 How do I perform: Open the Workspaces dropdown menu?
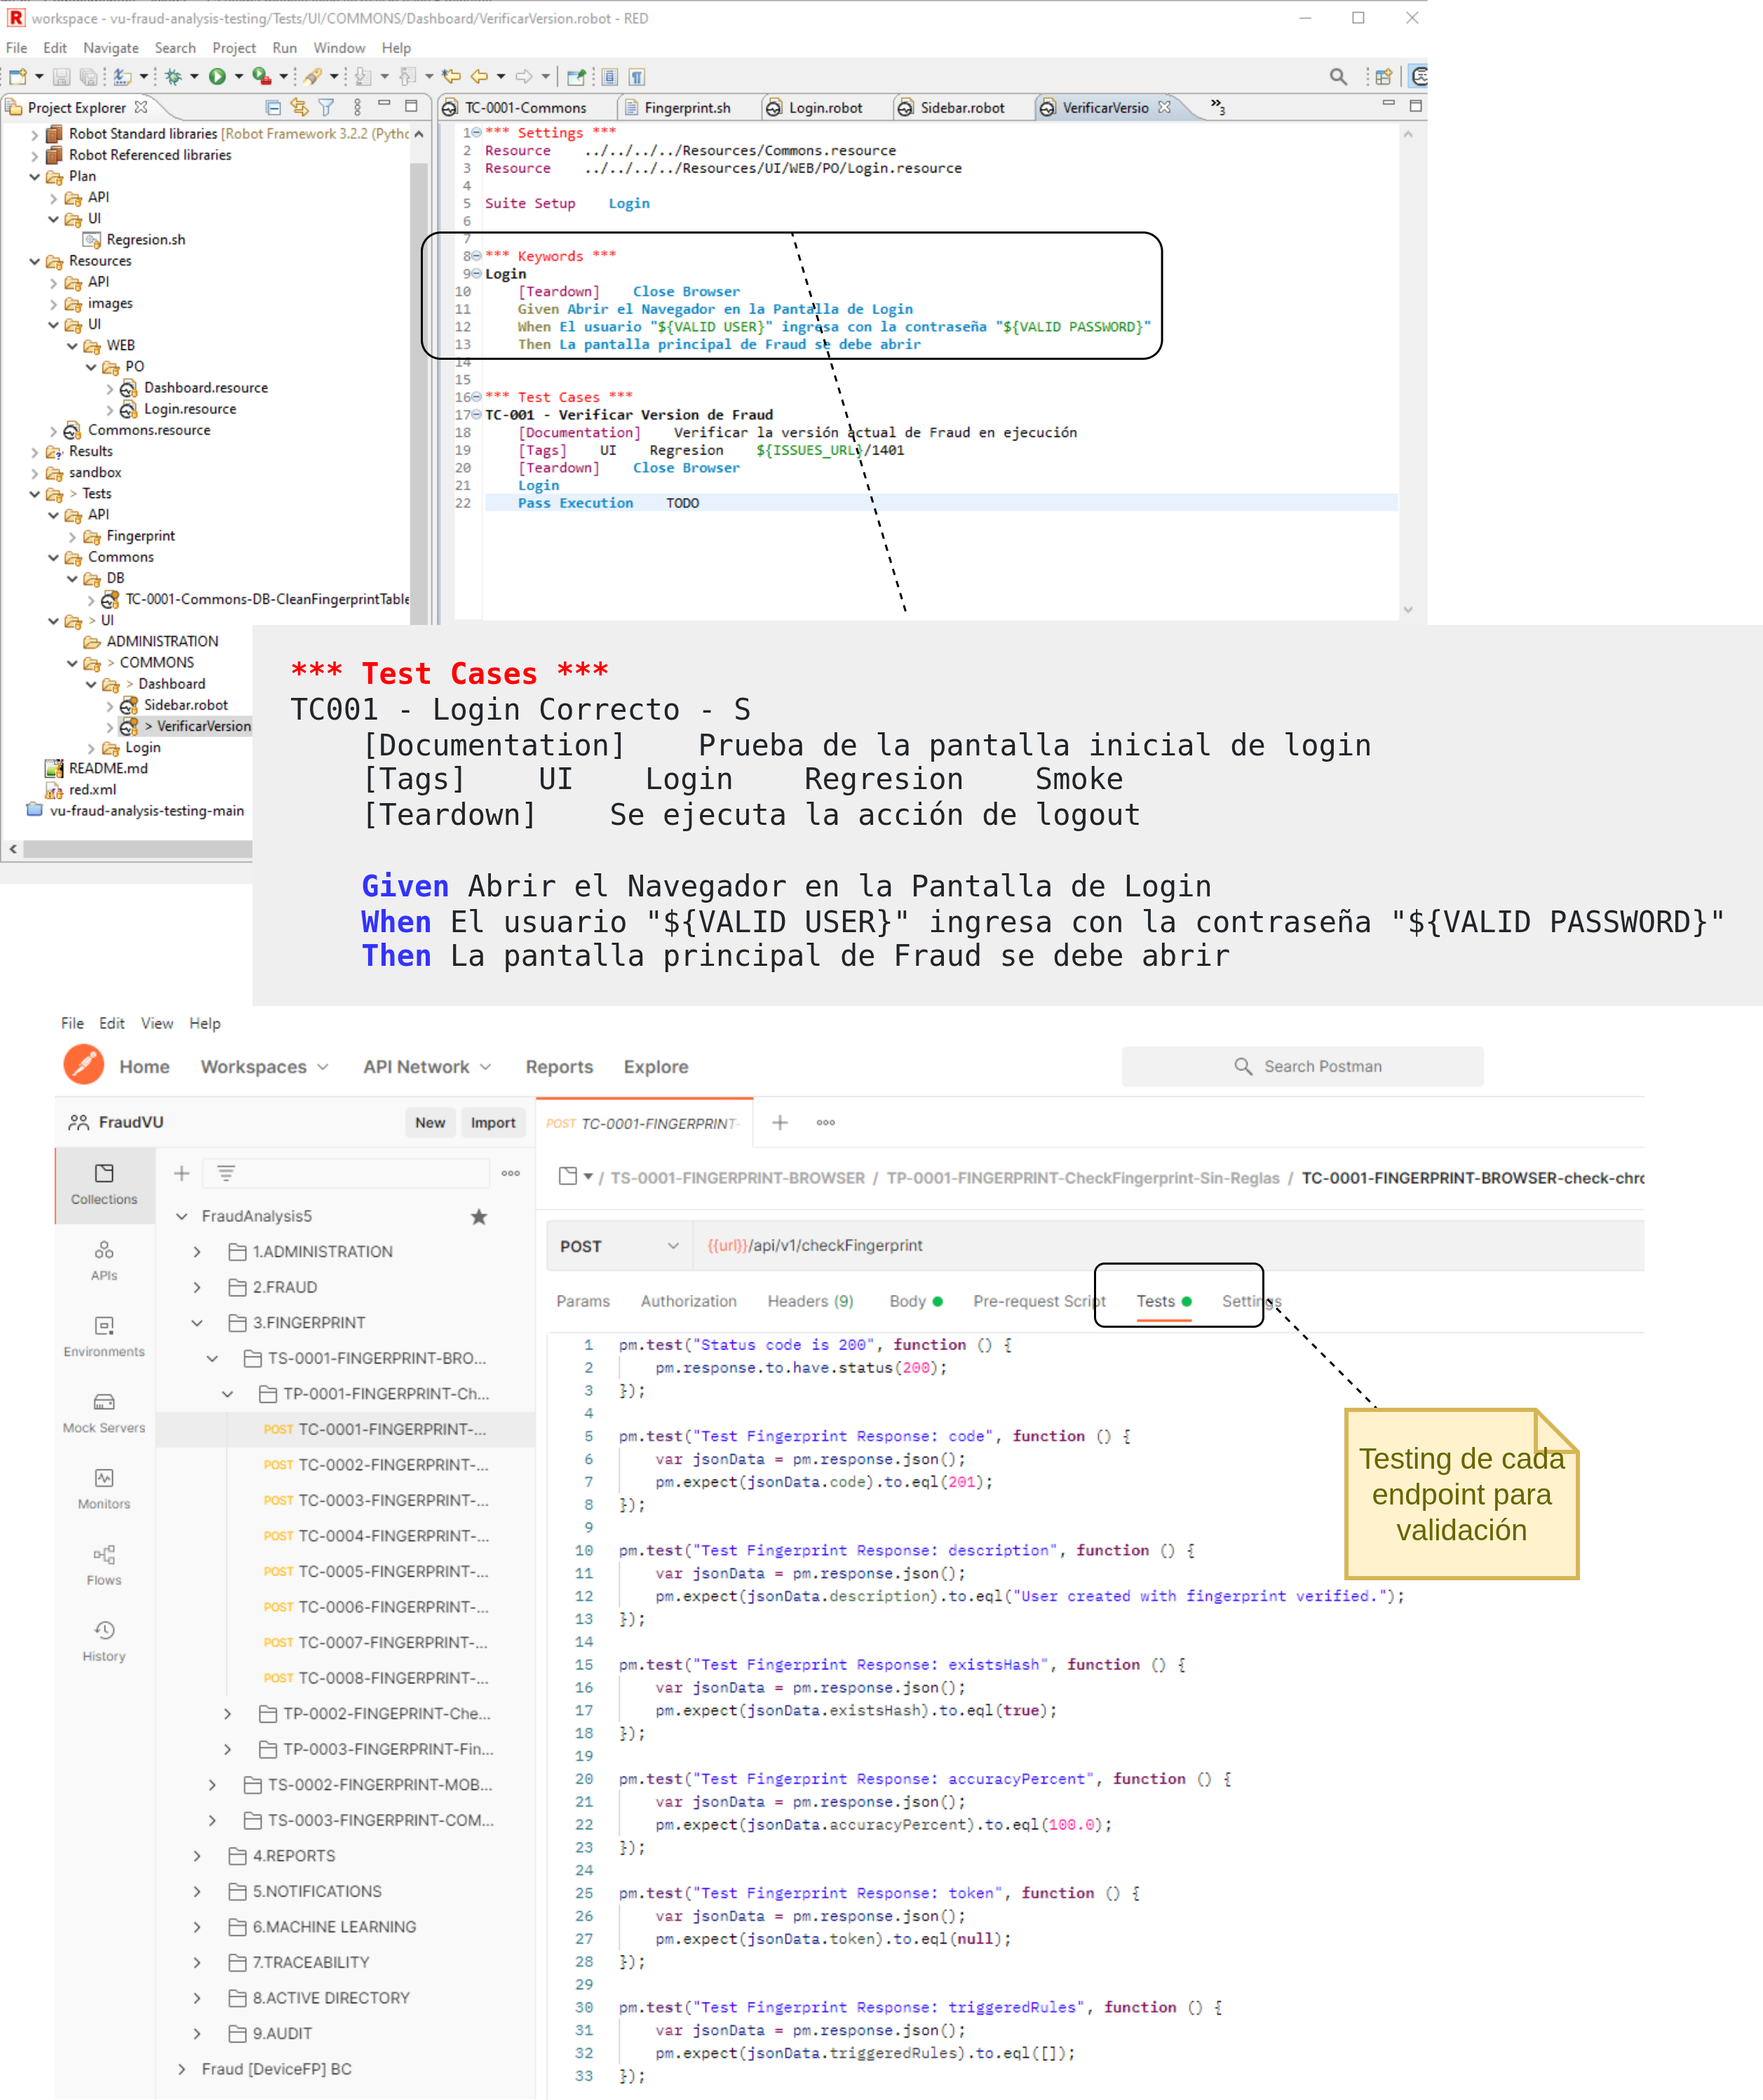coord(264,1067)
